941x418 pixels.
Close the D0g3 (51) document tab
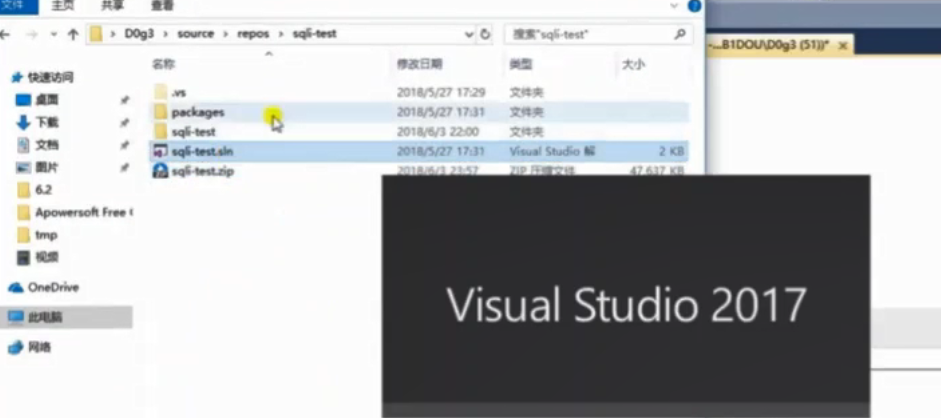[843, 46]
